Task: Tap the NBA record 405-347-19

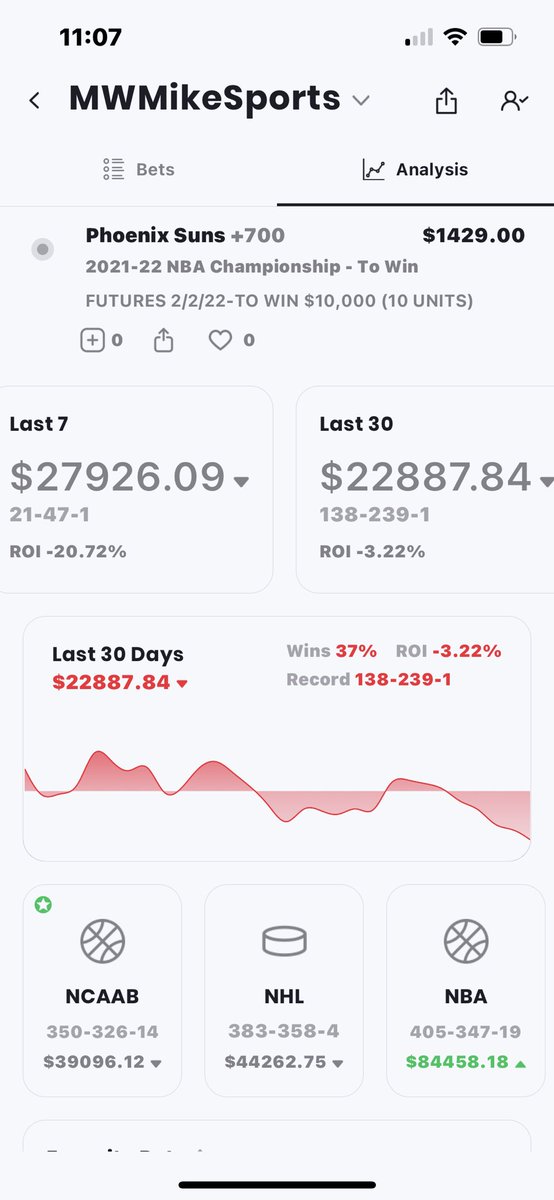Action: point(466,1031)
